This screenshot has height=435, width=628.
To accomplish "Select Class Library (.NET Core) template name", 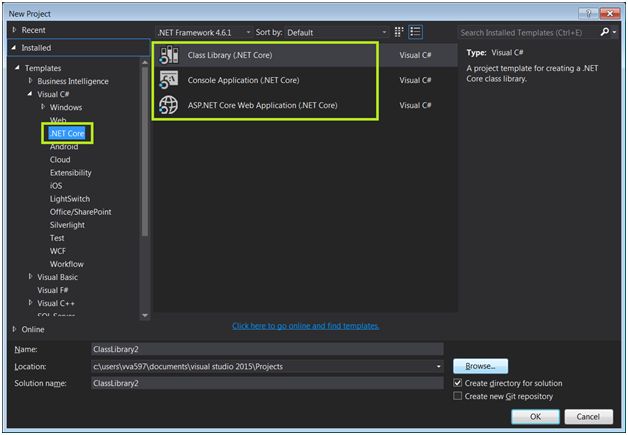I will [230, 55].
